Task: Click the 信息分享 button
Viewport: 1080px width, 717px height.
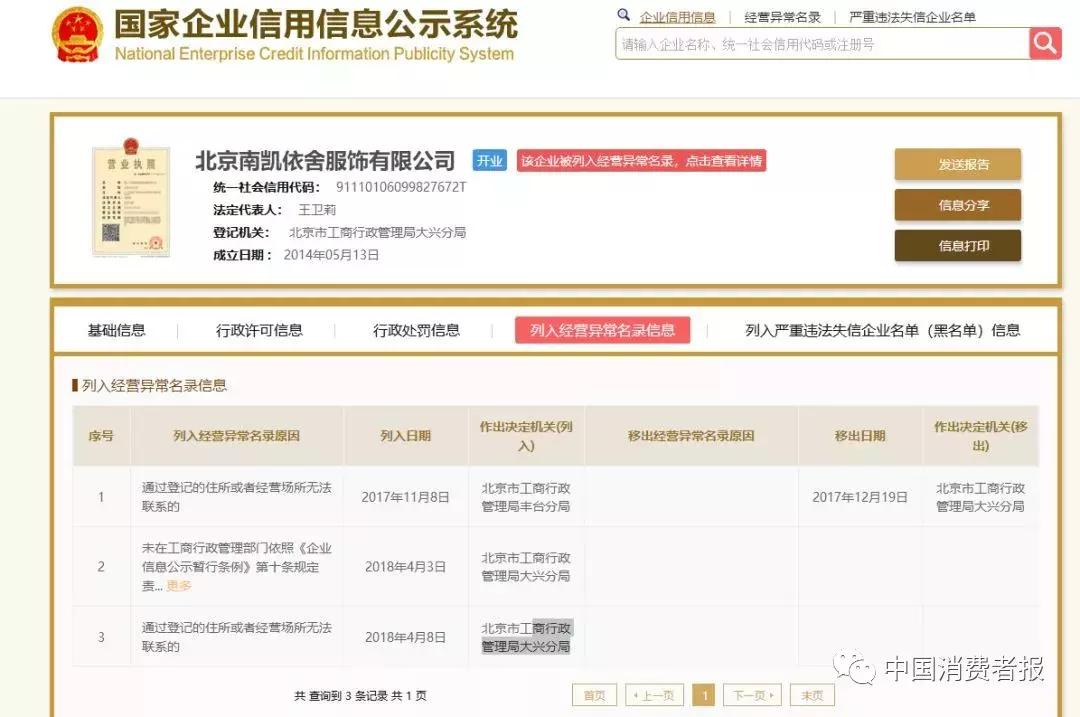Action: tap(956, 205)
